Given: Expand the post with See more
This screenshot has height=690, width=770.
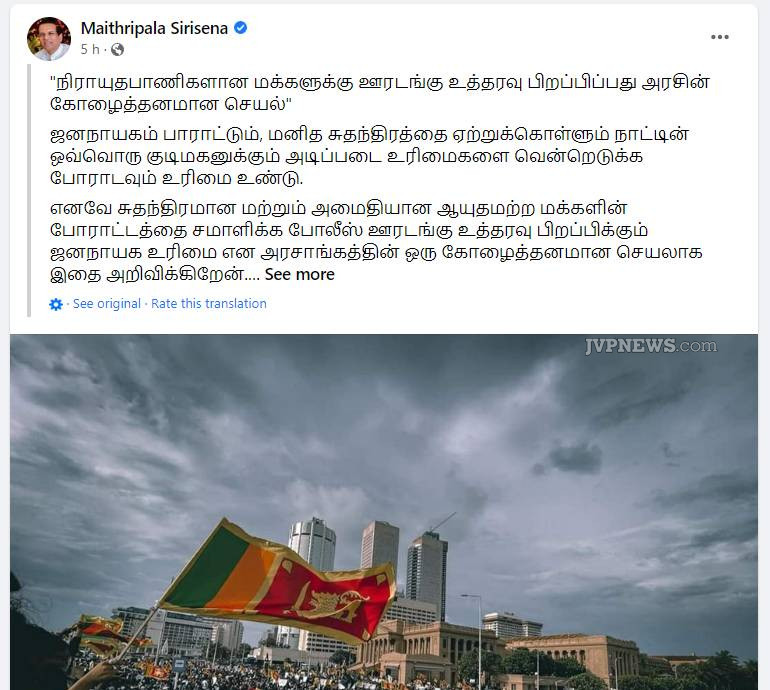Looking at the screenshot, I should [x=300, y=275].
